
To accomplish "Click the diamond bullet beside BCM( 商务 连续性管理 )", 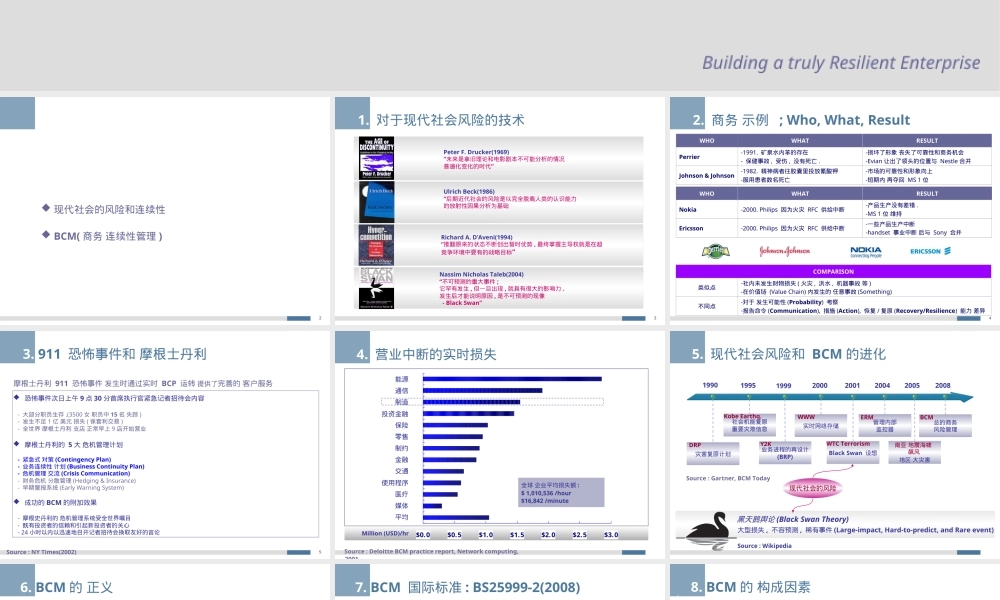I will [x=45, y=235].
